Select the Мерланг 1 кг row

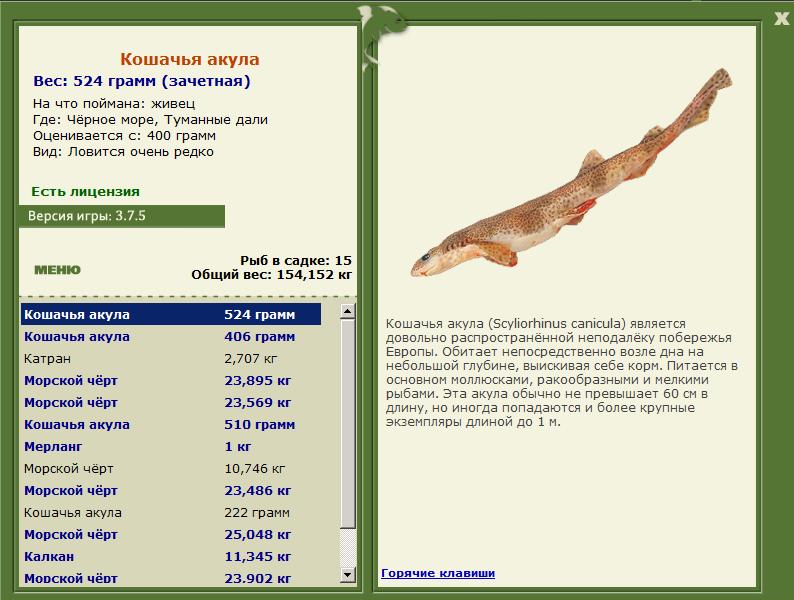[171, 447]
